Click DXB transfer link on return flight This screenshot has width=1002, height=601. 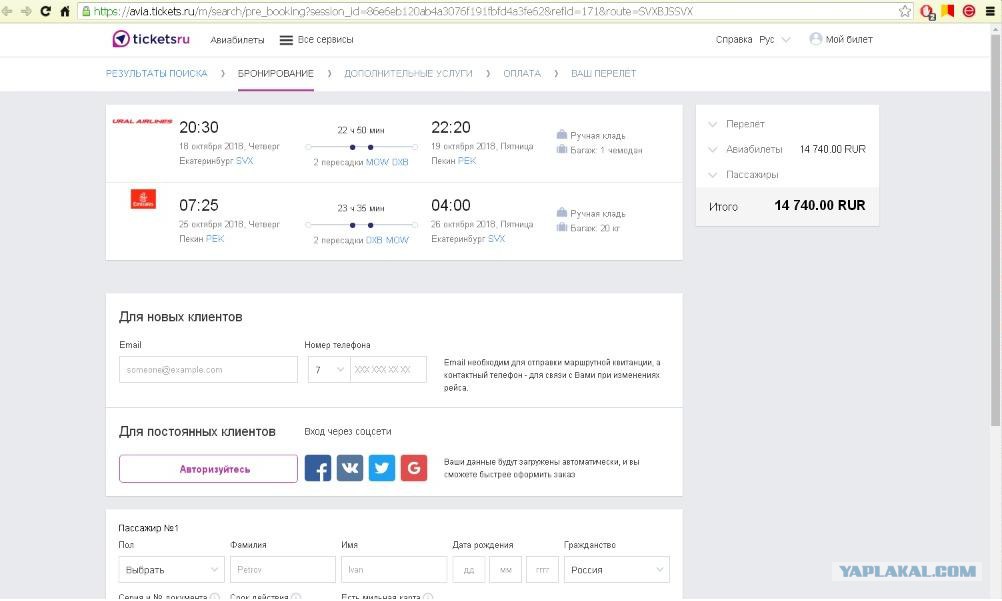[374, 240]
